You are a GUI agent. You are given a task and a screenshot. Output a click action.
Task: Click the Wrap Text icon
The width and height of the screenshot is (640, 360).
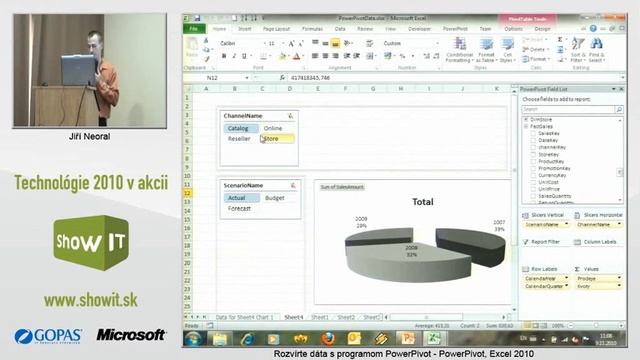(369, 43)
